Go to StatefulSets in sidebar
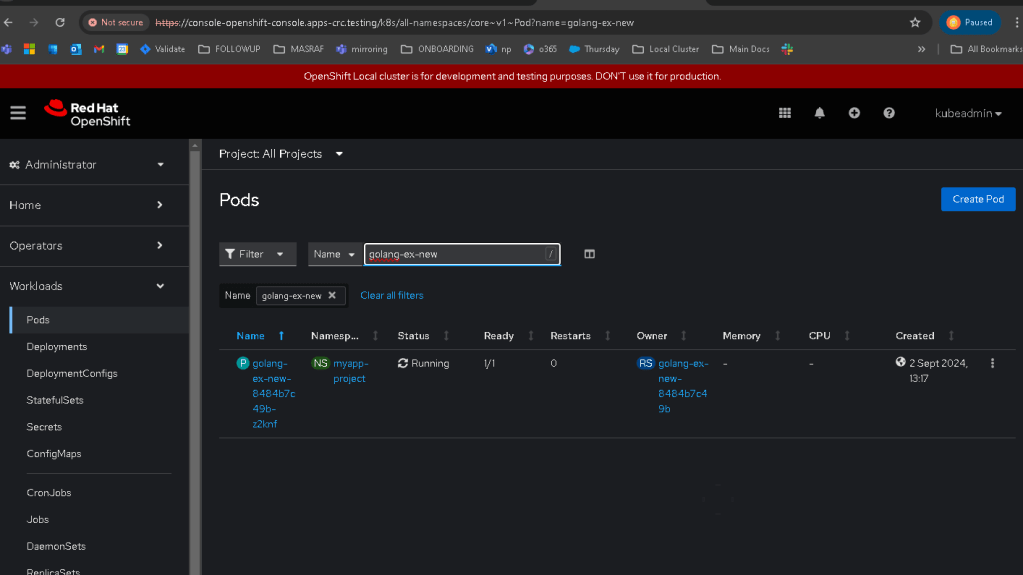This screenshot has width=1023, height=575. (55, 400)
